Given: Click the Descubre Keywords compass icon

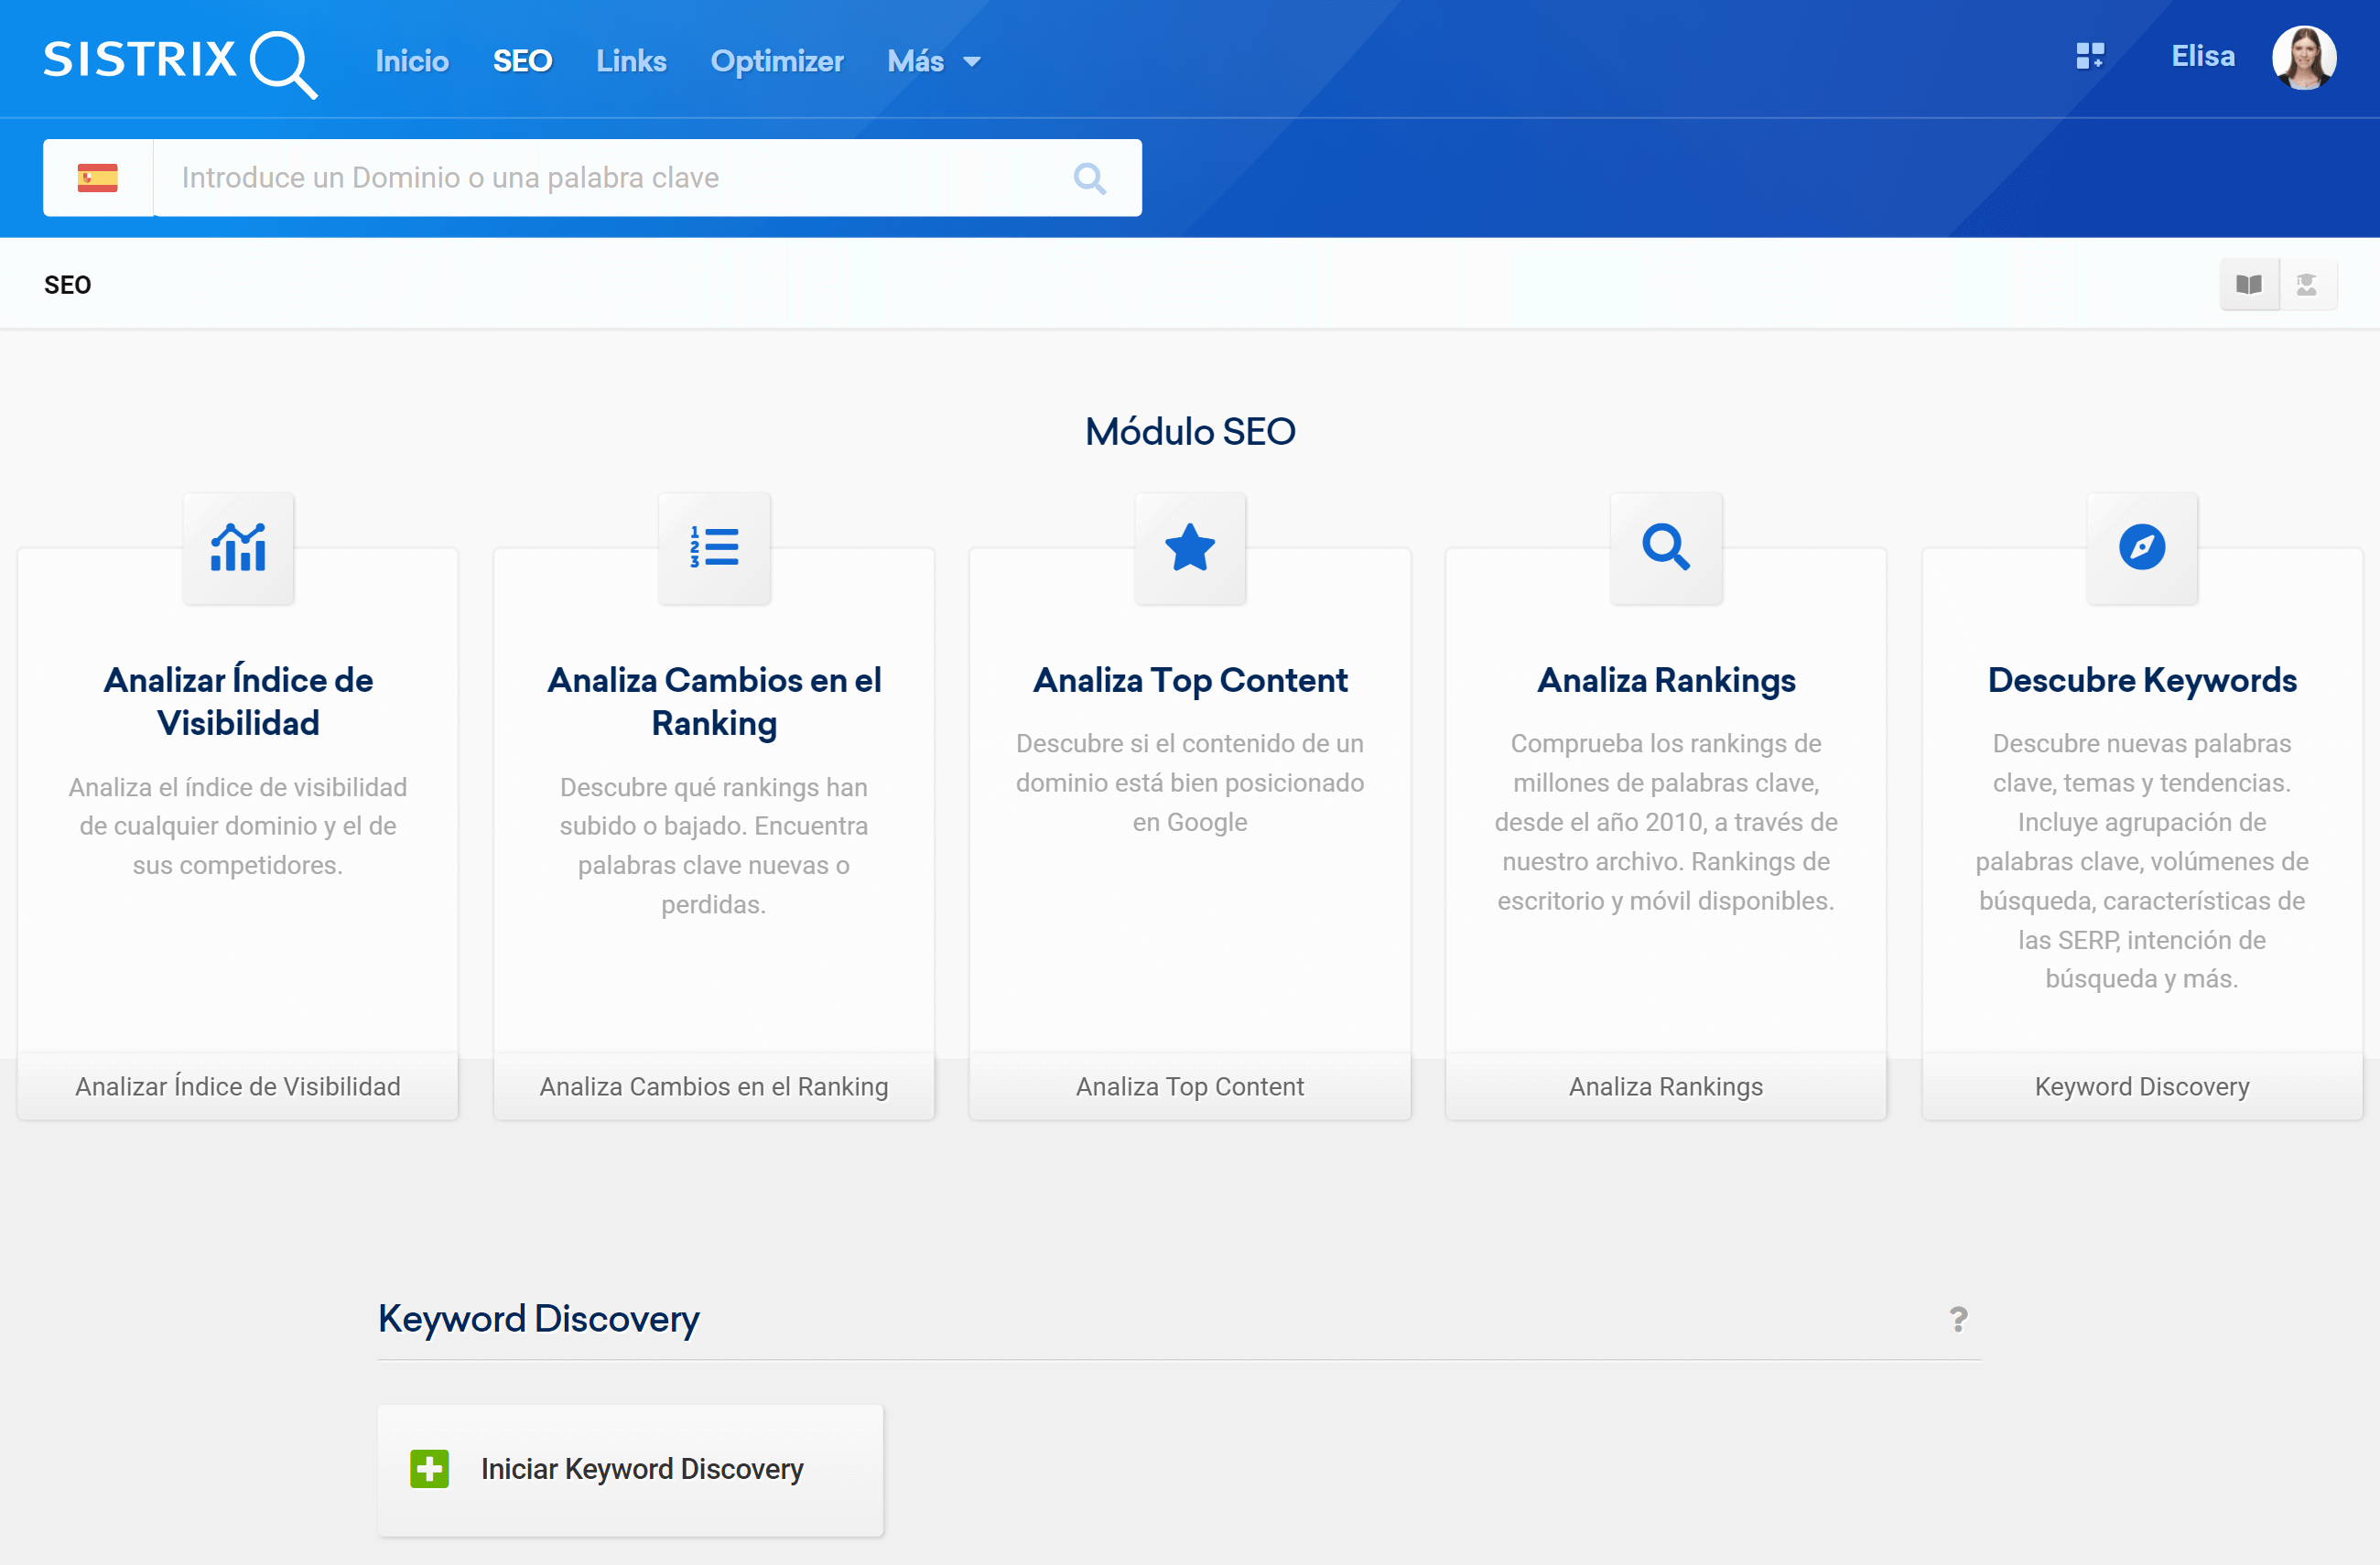Looking at the screenshot, I should coord(2142,548).
